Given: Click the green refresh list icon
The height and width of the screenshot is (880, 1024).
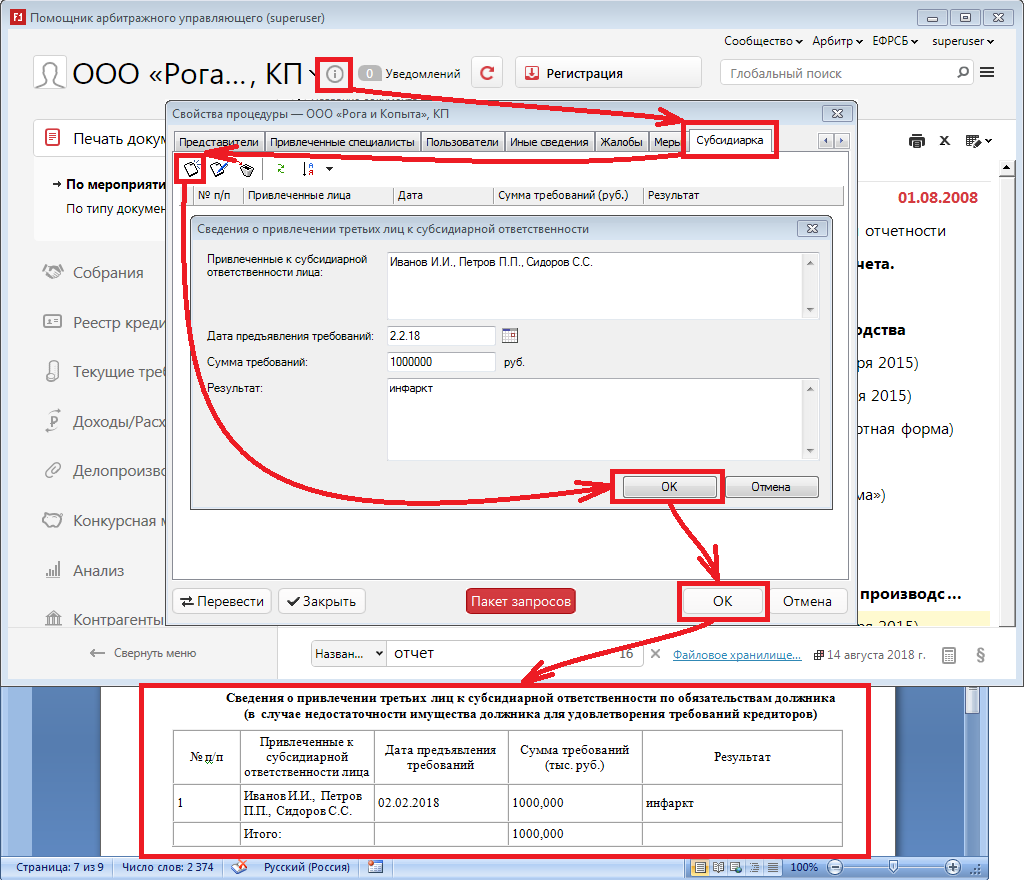Looking at the screenshot, I should click(x=281, y=169).
